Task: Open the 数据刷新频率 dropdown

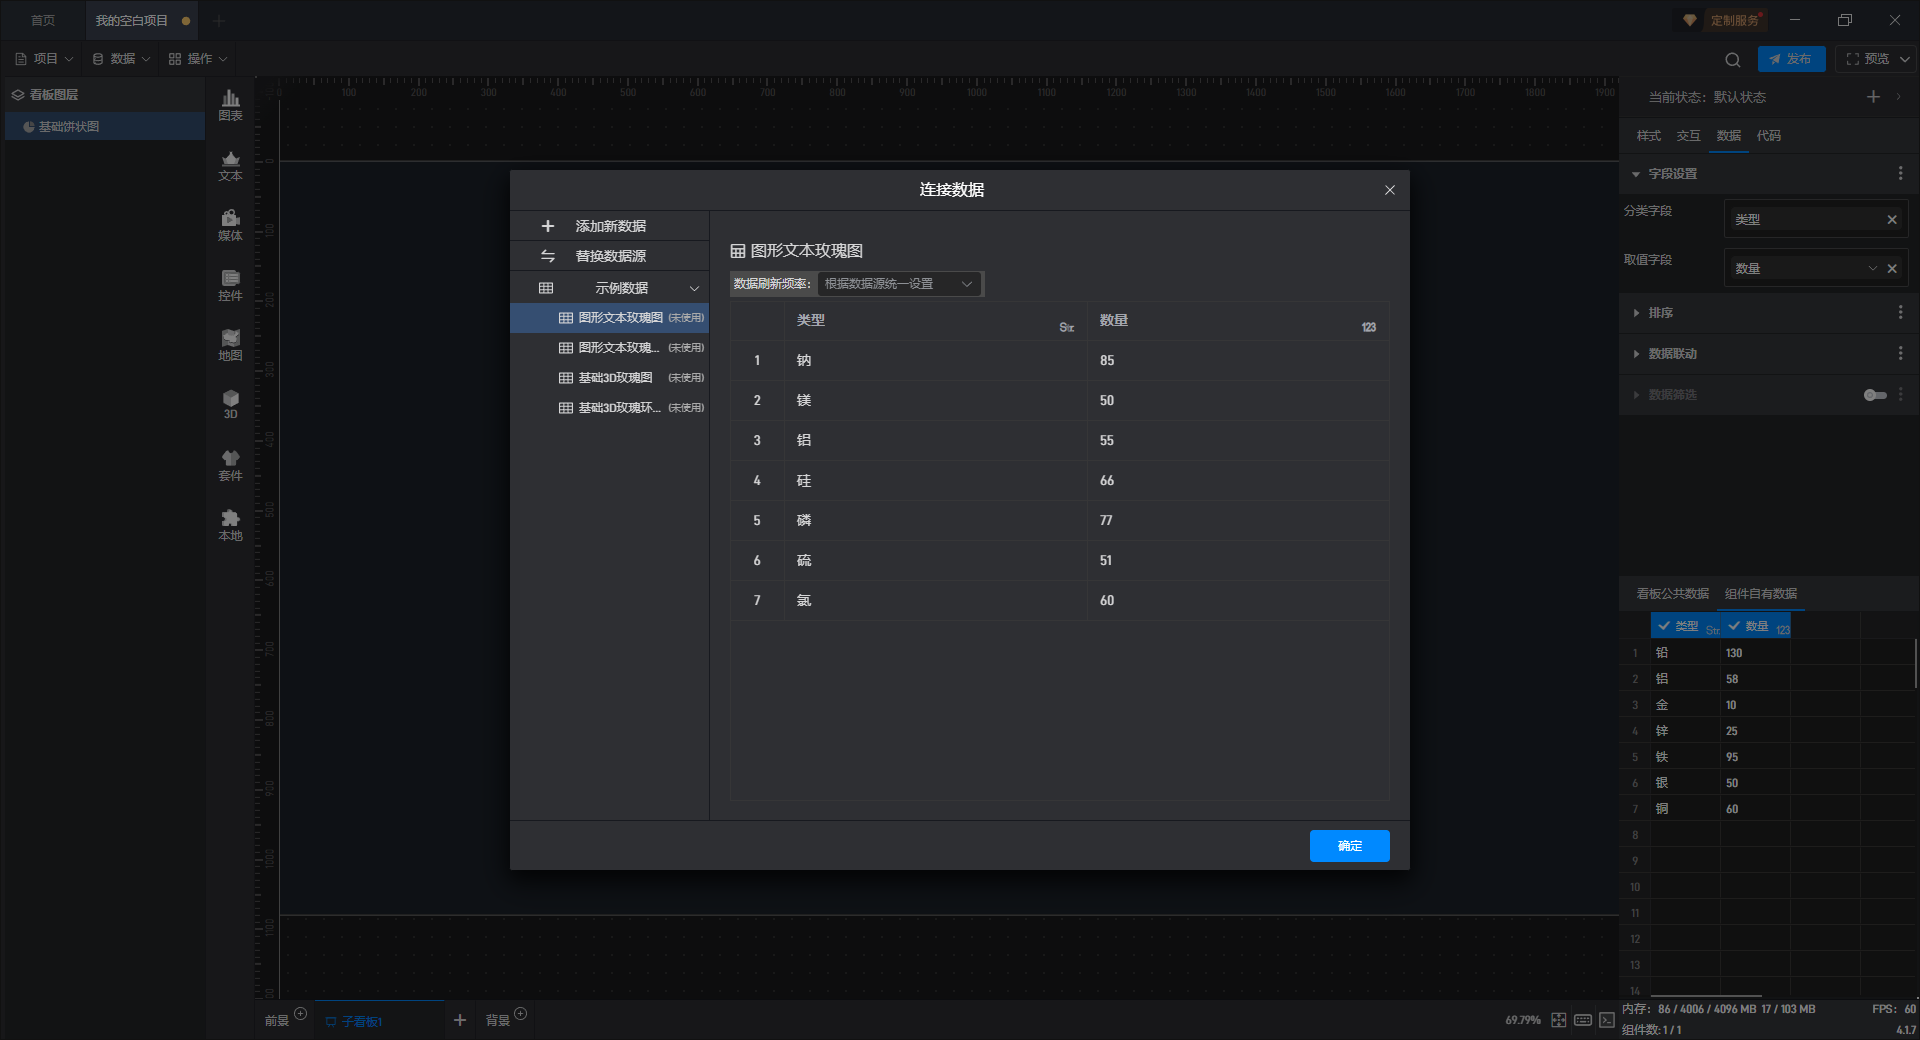Action: pos(899,284)
